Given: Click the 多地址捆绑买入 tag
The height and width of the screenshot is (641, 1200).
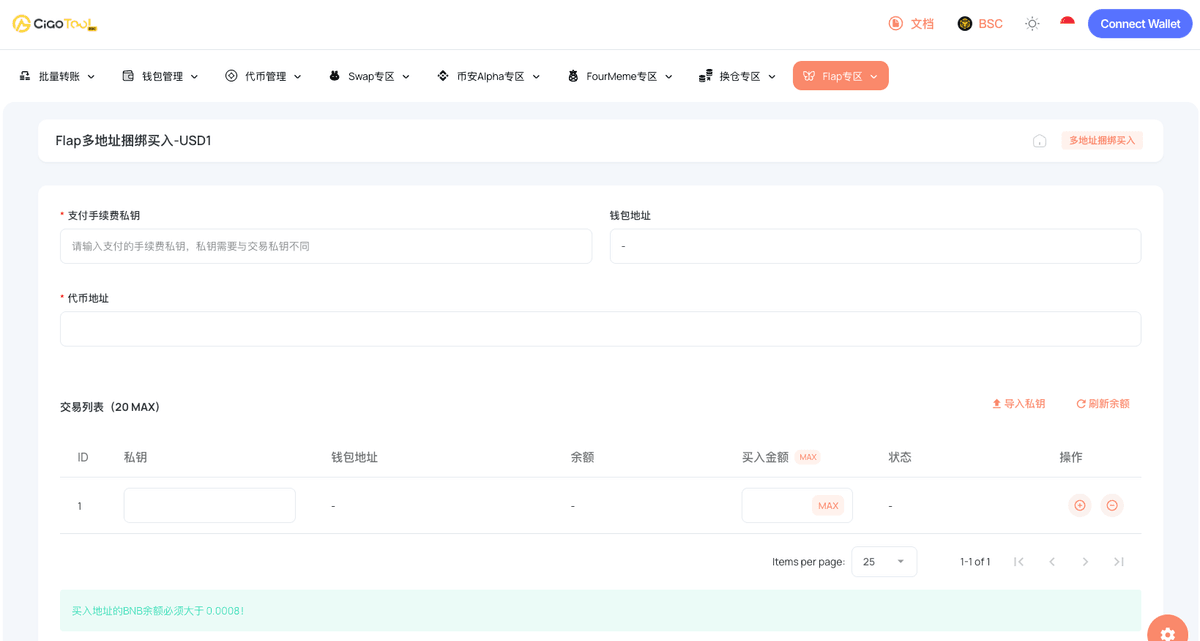Looking at the screenshot, I should coord(1102,141).
